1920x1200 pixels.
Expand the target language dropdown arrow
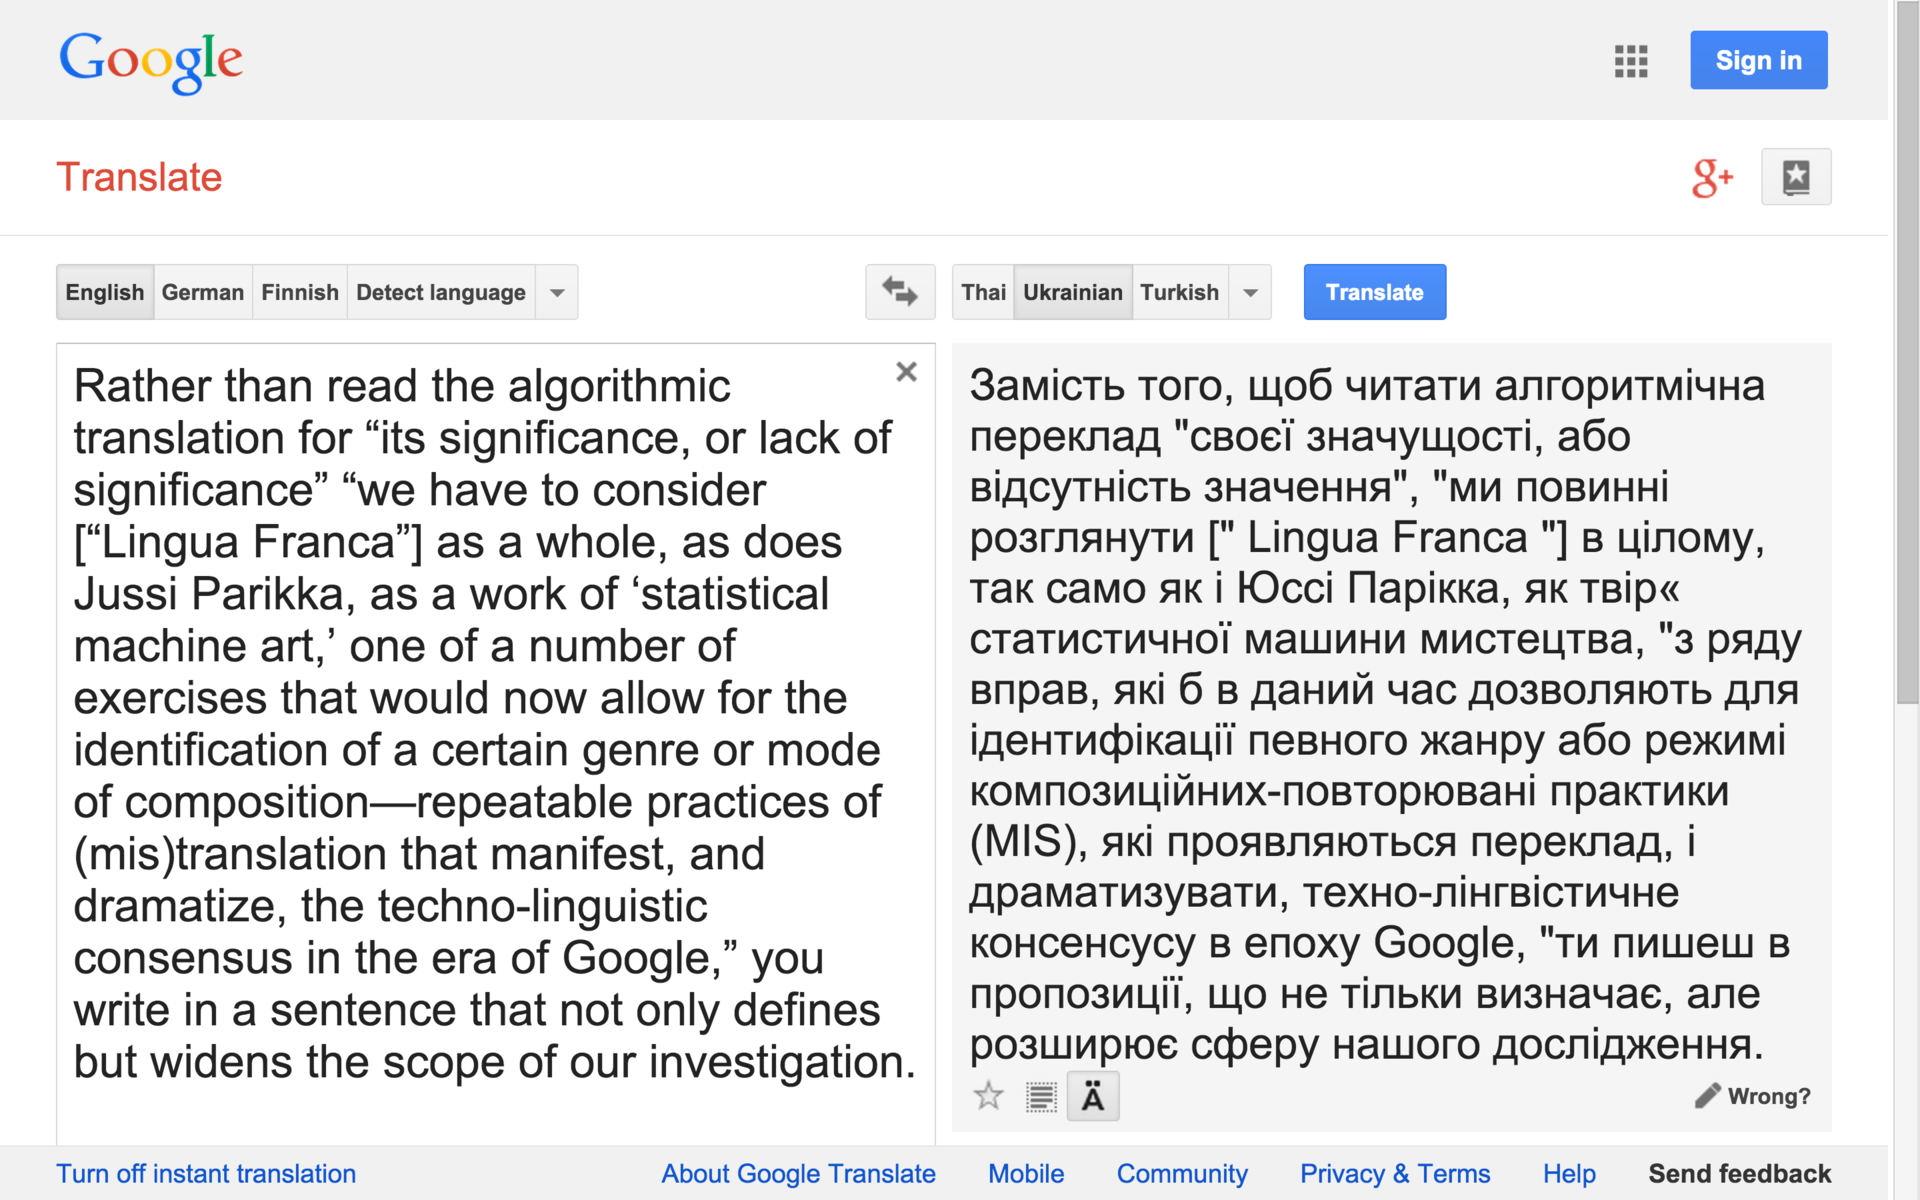(1250, 292)
